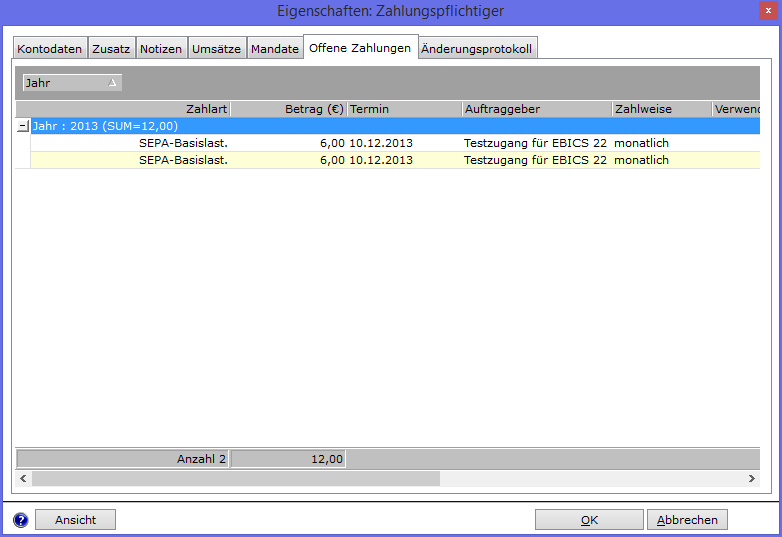Click monatlich in the yellow row
The image size is (782, 537).
coord(641,160)
